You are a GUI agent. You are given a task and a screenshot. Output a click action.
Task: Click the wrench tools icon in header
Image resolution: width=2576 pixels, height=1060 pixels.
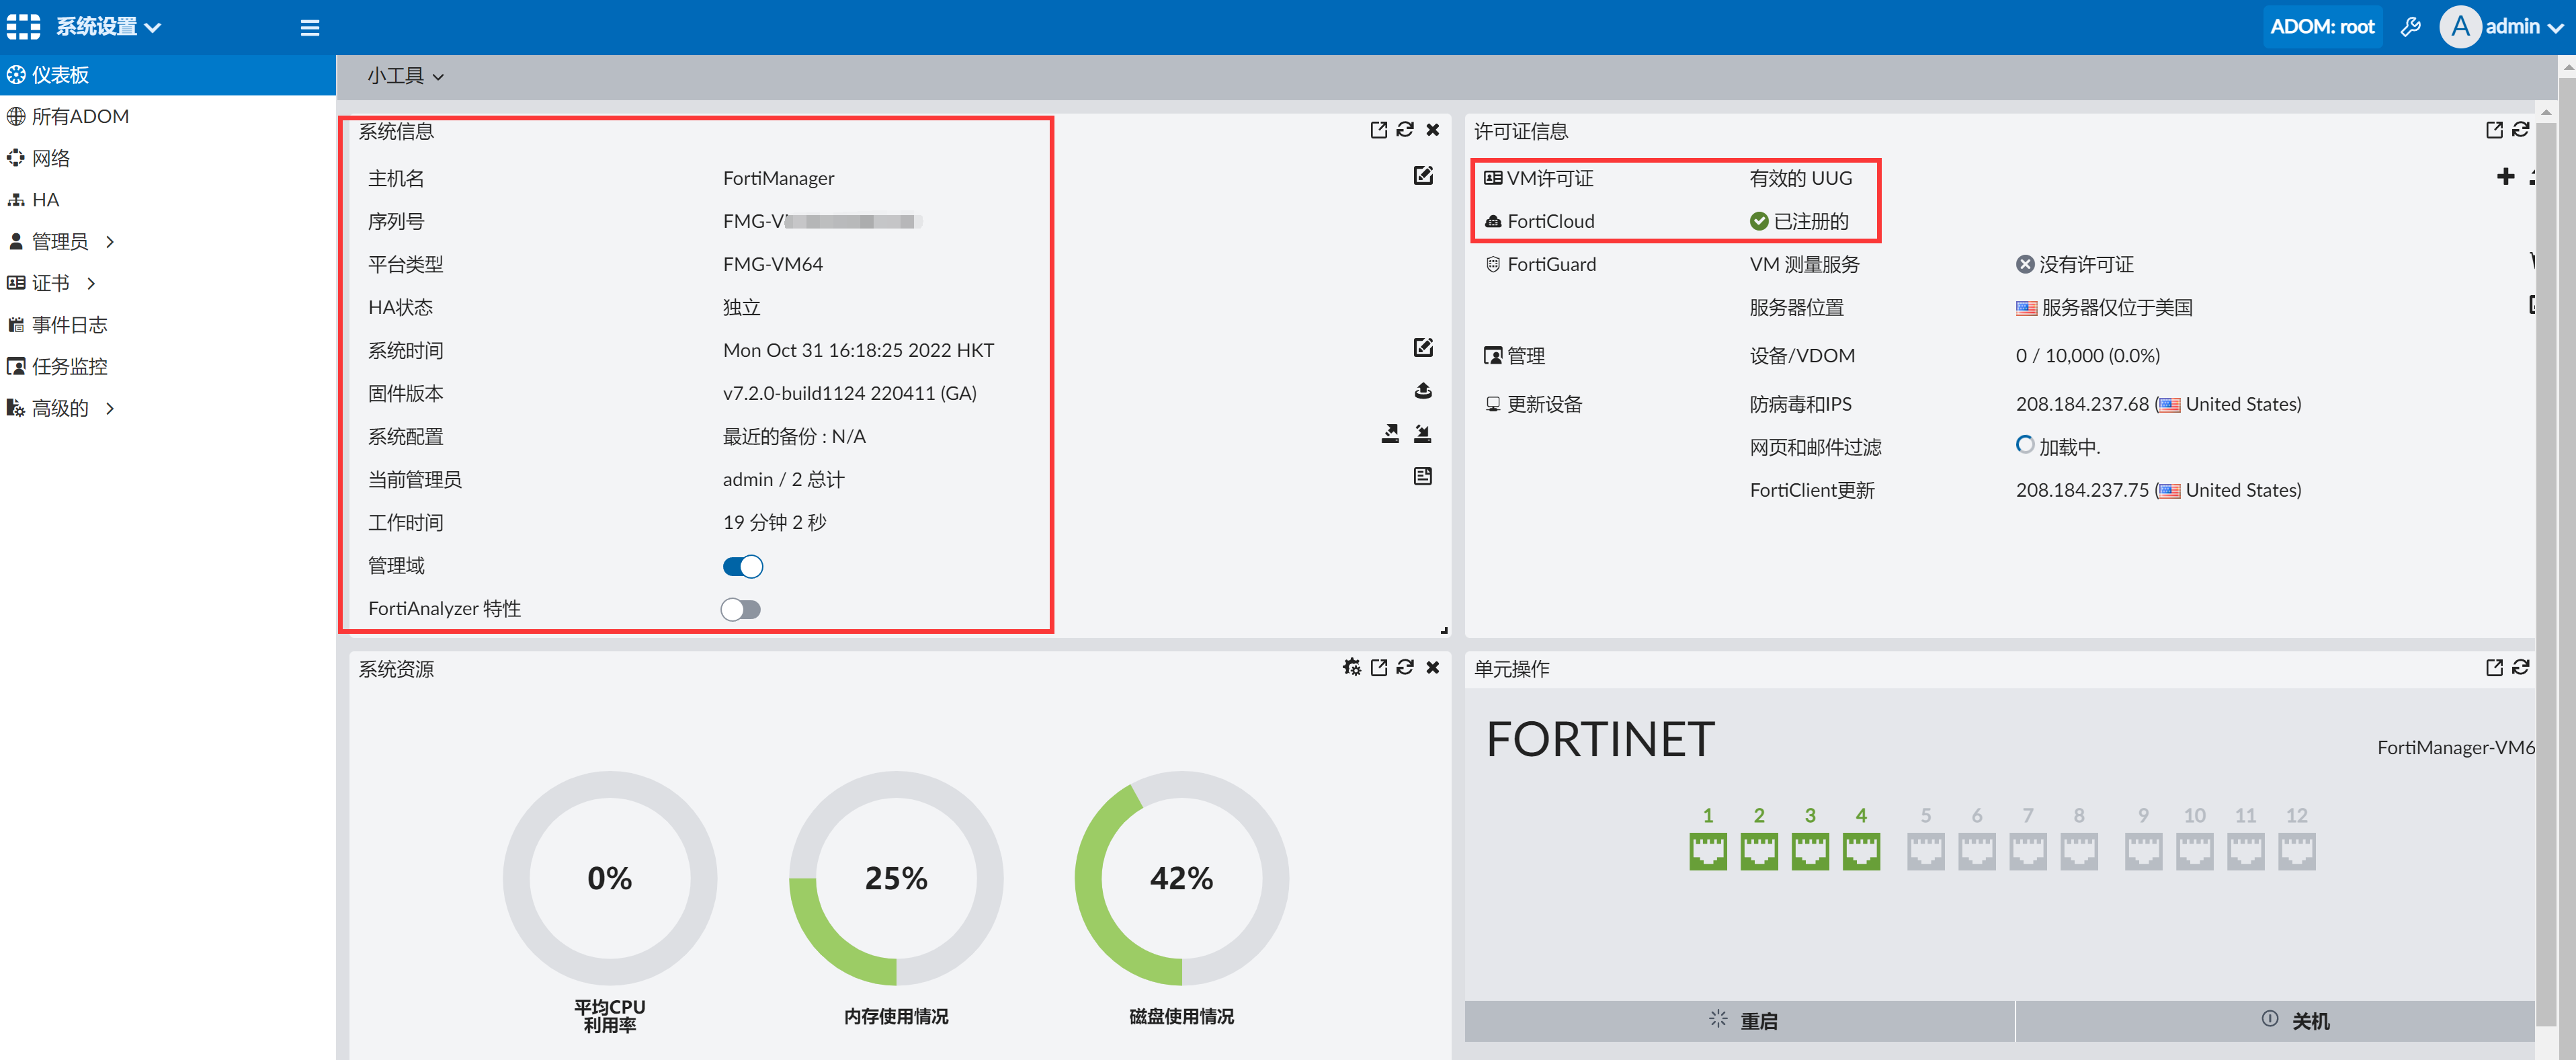[2410, 27]
